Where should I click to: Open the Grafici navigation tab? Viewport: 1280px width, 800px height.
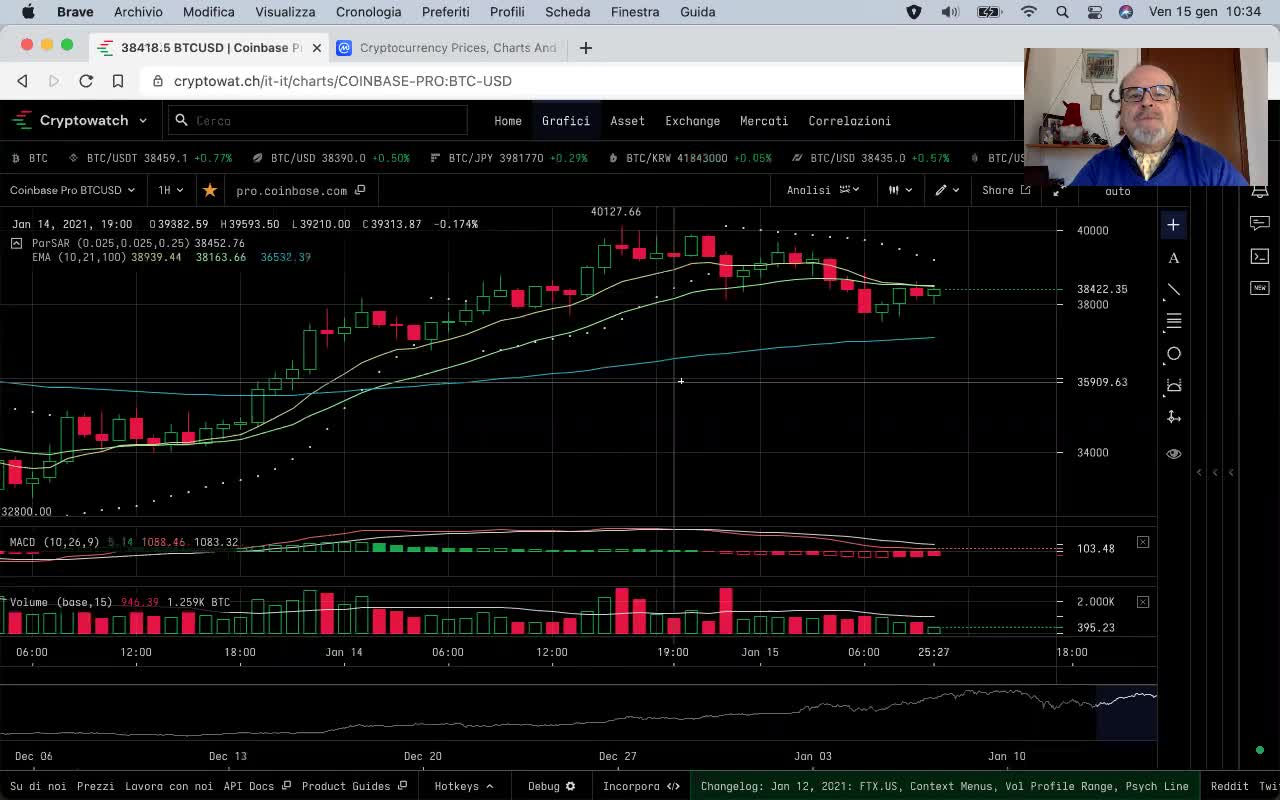click(566, 121)
